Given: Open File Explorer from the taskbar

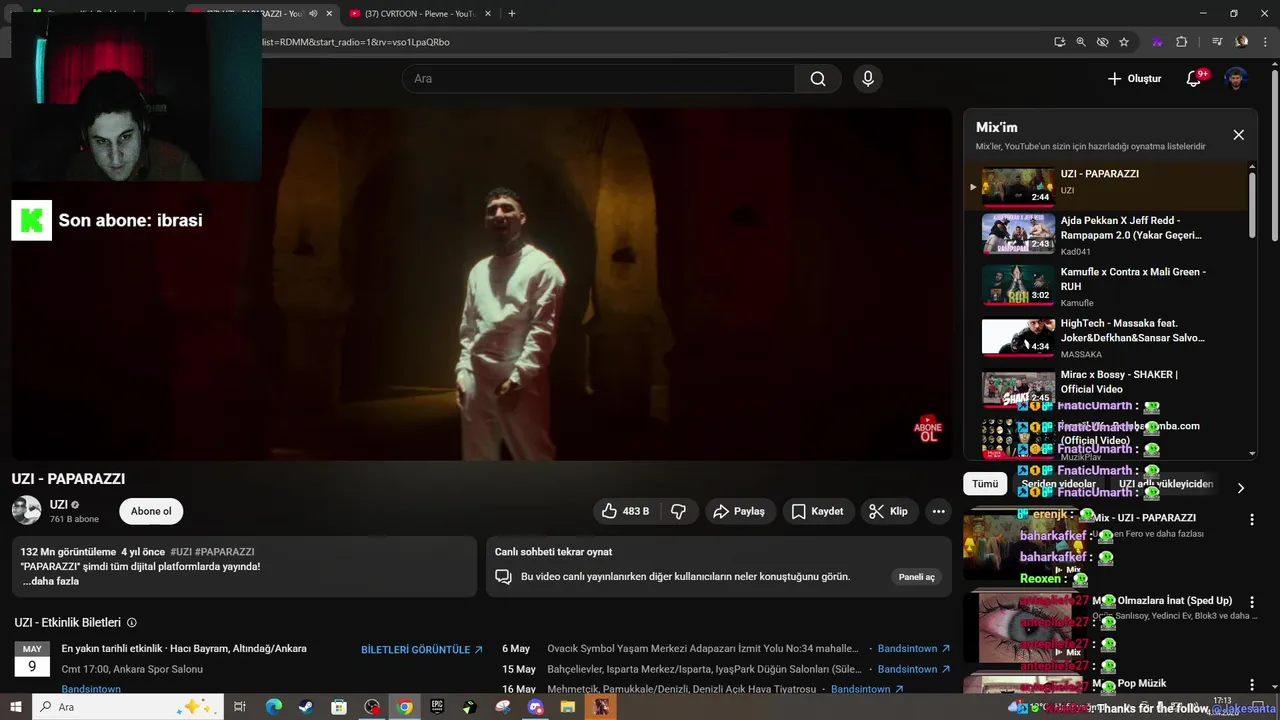Looking at the screenshot, I should [x=568, y=707].
